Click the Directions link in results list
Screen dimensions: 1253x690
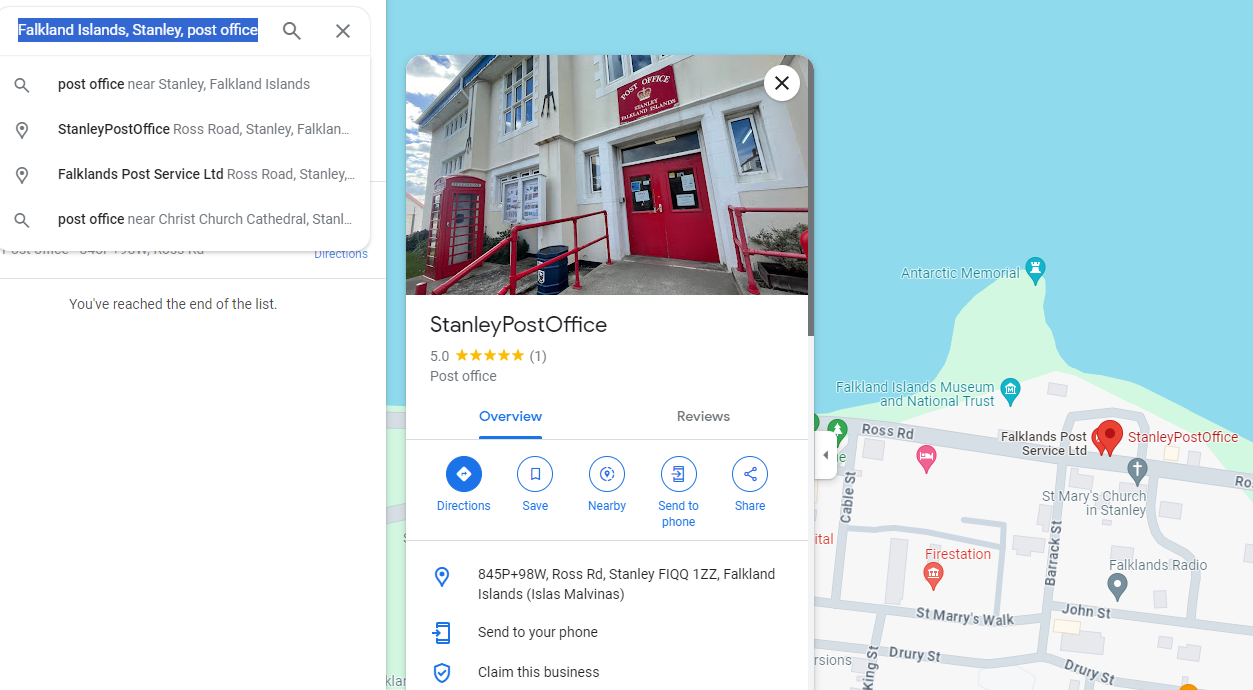point(341,254)
